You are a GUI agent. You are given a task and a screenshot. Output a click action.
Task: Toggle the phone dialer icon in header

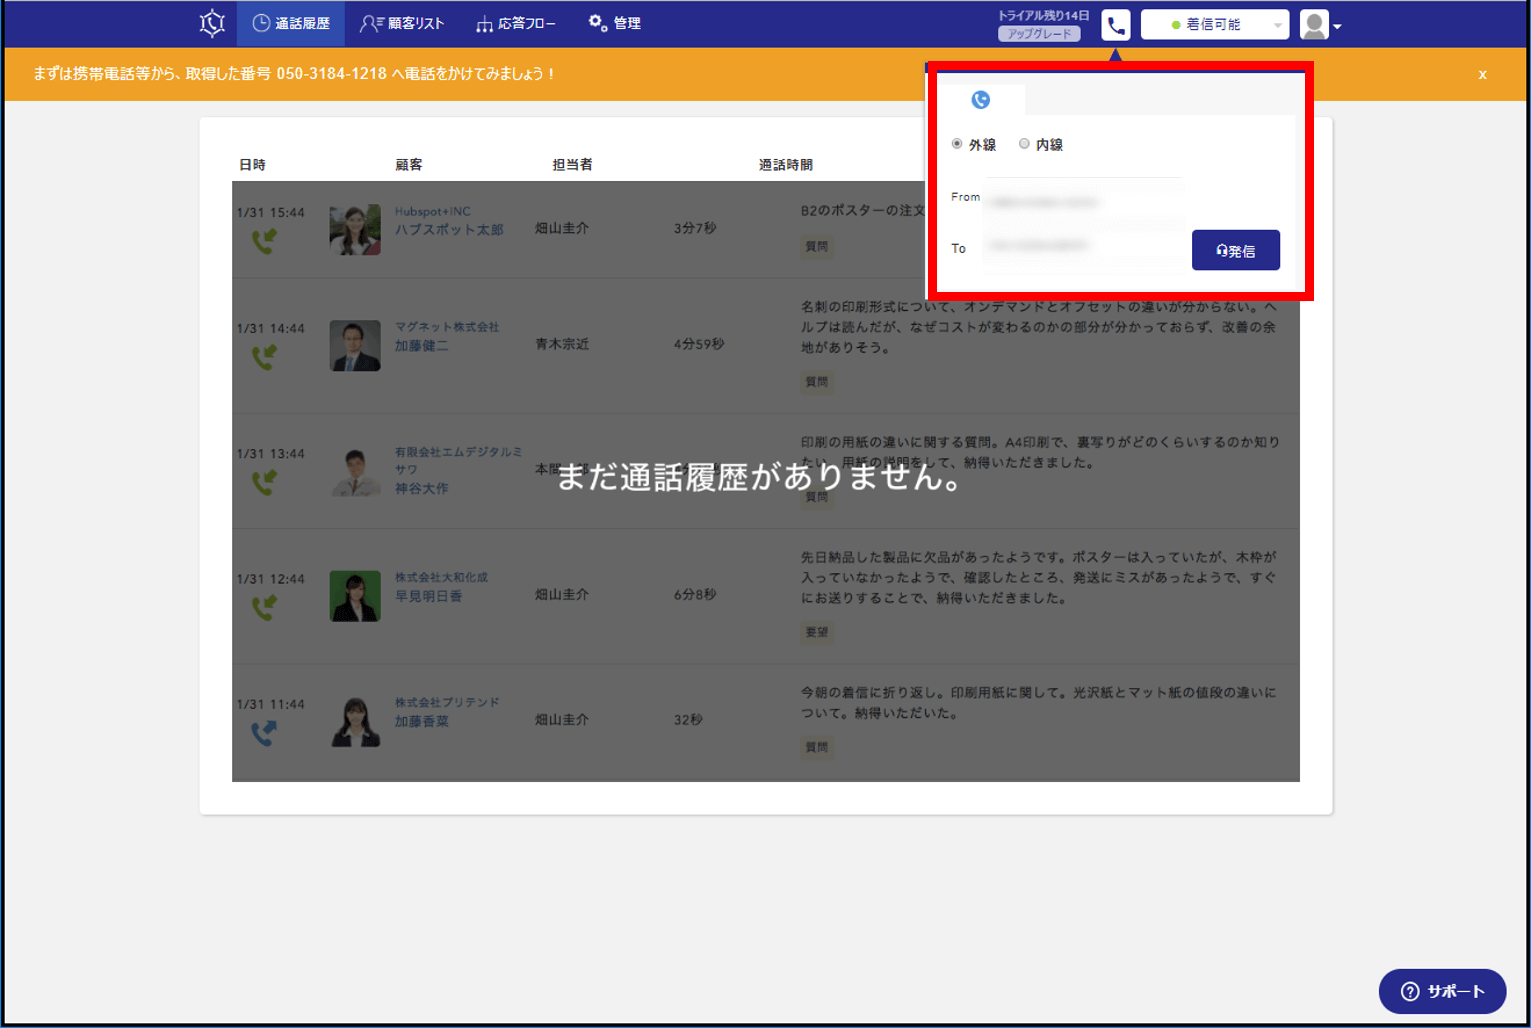[1116, 25]
